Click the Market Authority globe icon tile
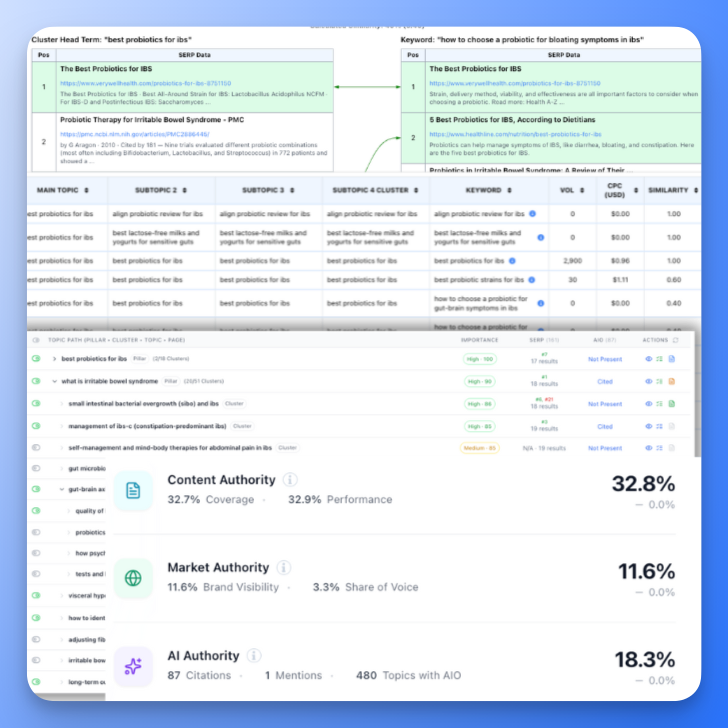The width and height of the screenshot is (728, 728). coord(133,578)
